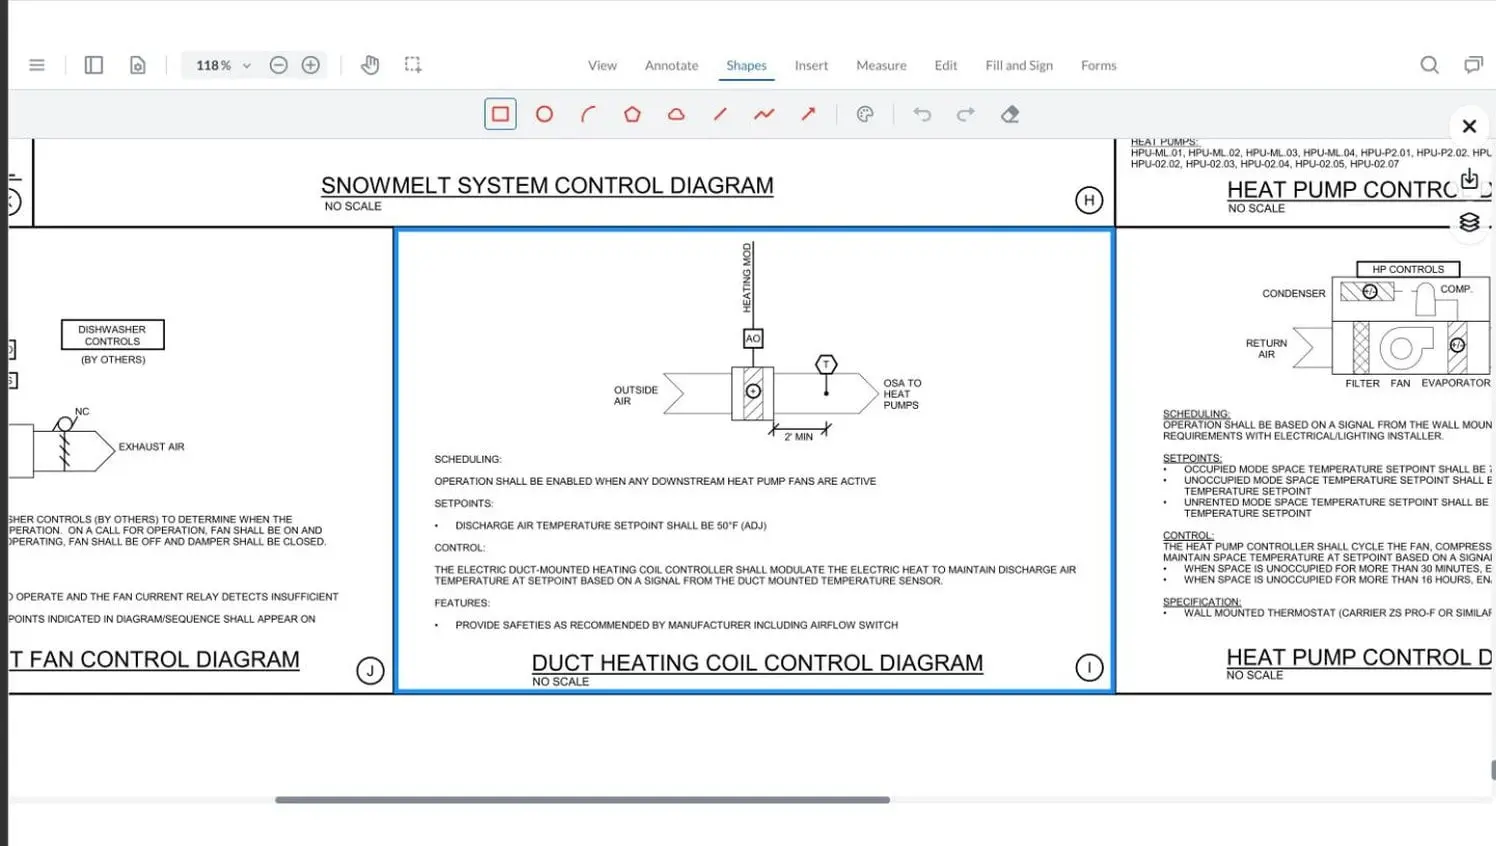The height and width of the screenshot is (846, 1496).
Task: Click the horizontal scrollbar thumb
Action: click(582, 800)
